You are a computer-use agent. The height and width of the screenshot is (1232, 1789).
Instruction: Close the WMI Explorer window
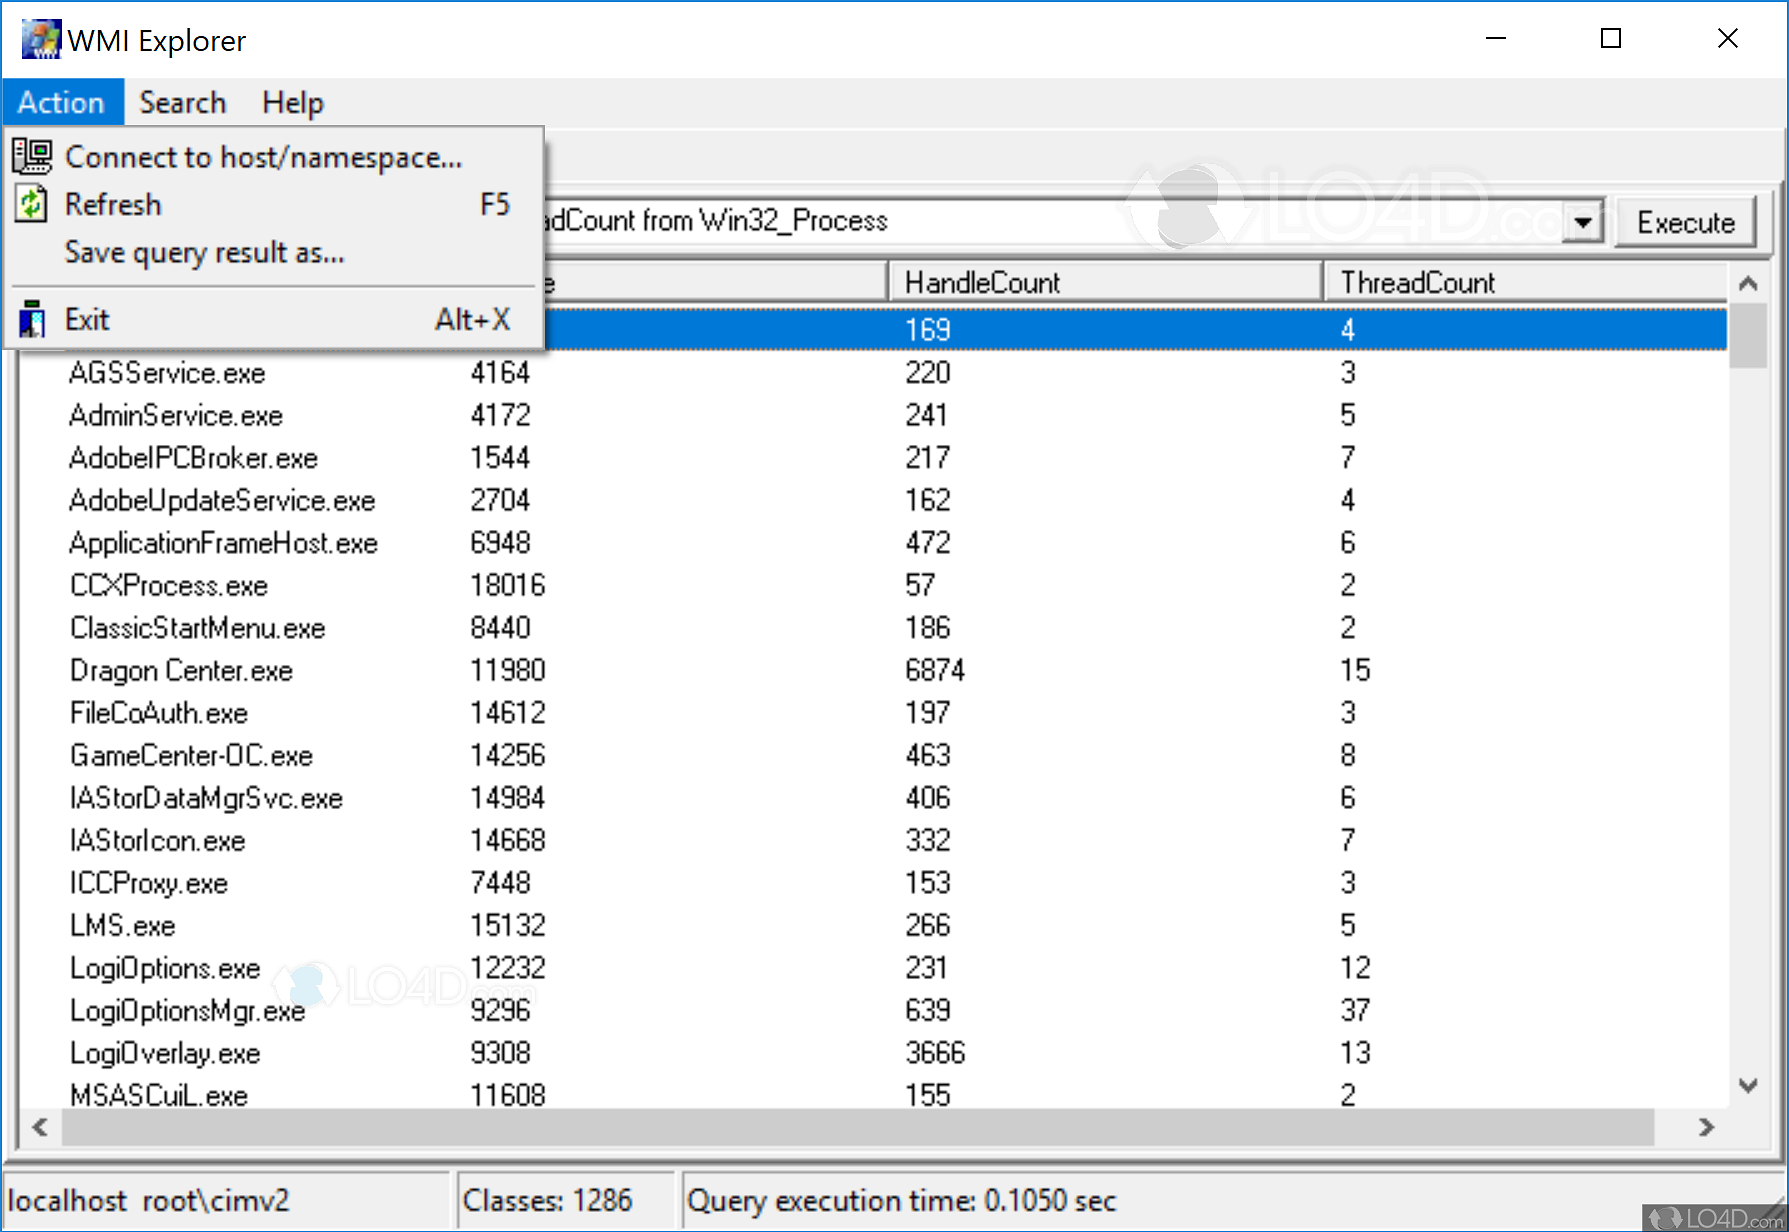[x=1727, y=39]
